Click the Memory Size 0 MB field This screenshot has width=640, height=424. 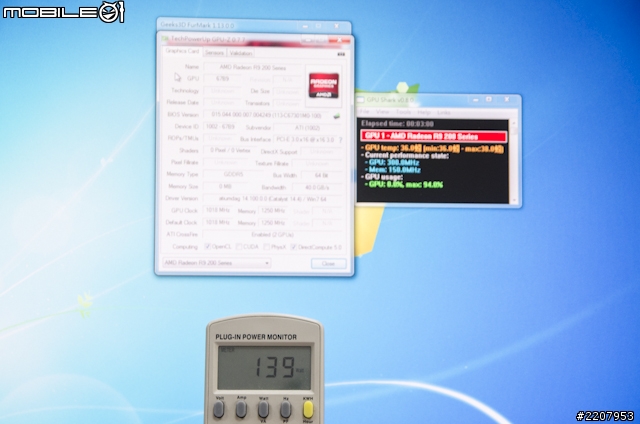224,186
